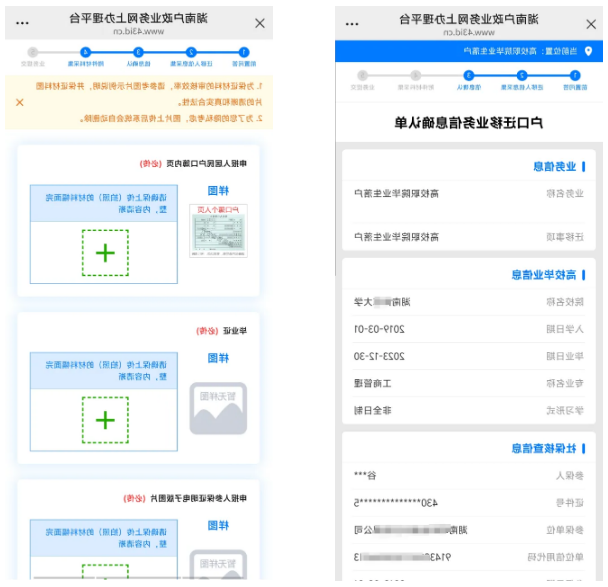The height and width of the screenshot is (587, 608).
Task: Tap the 申报人居民户口簿内页 (必传) card title
Action: 193,164
